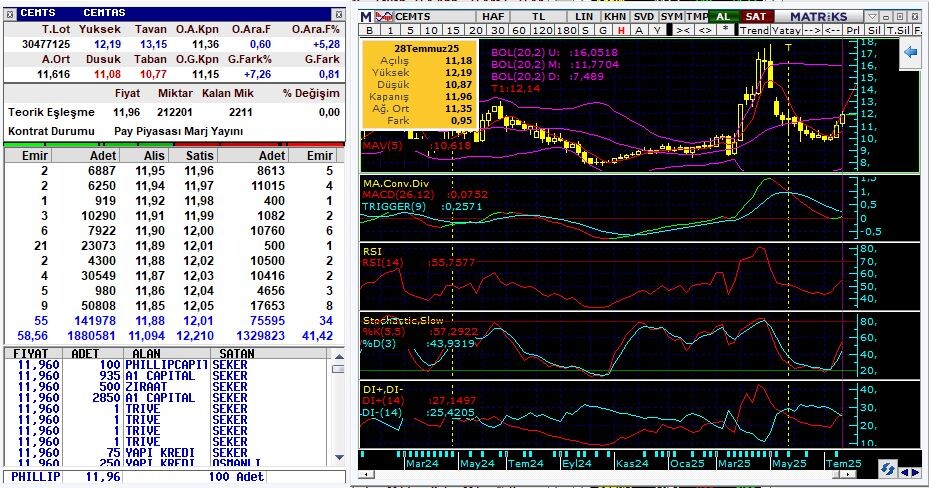
Task: Click the blue right scroll arrow at chart bottom
Action: tap(917, 472)
